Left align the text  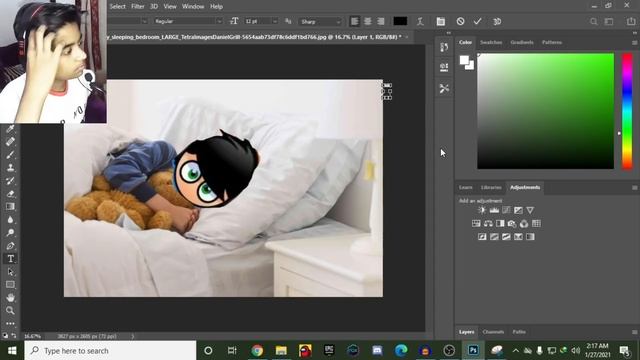355,21
